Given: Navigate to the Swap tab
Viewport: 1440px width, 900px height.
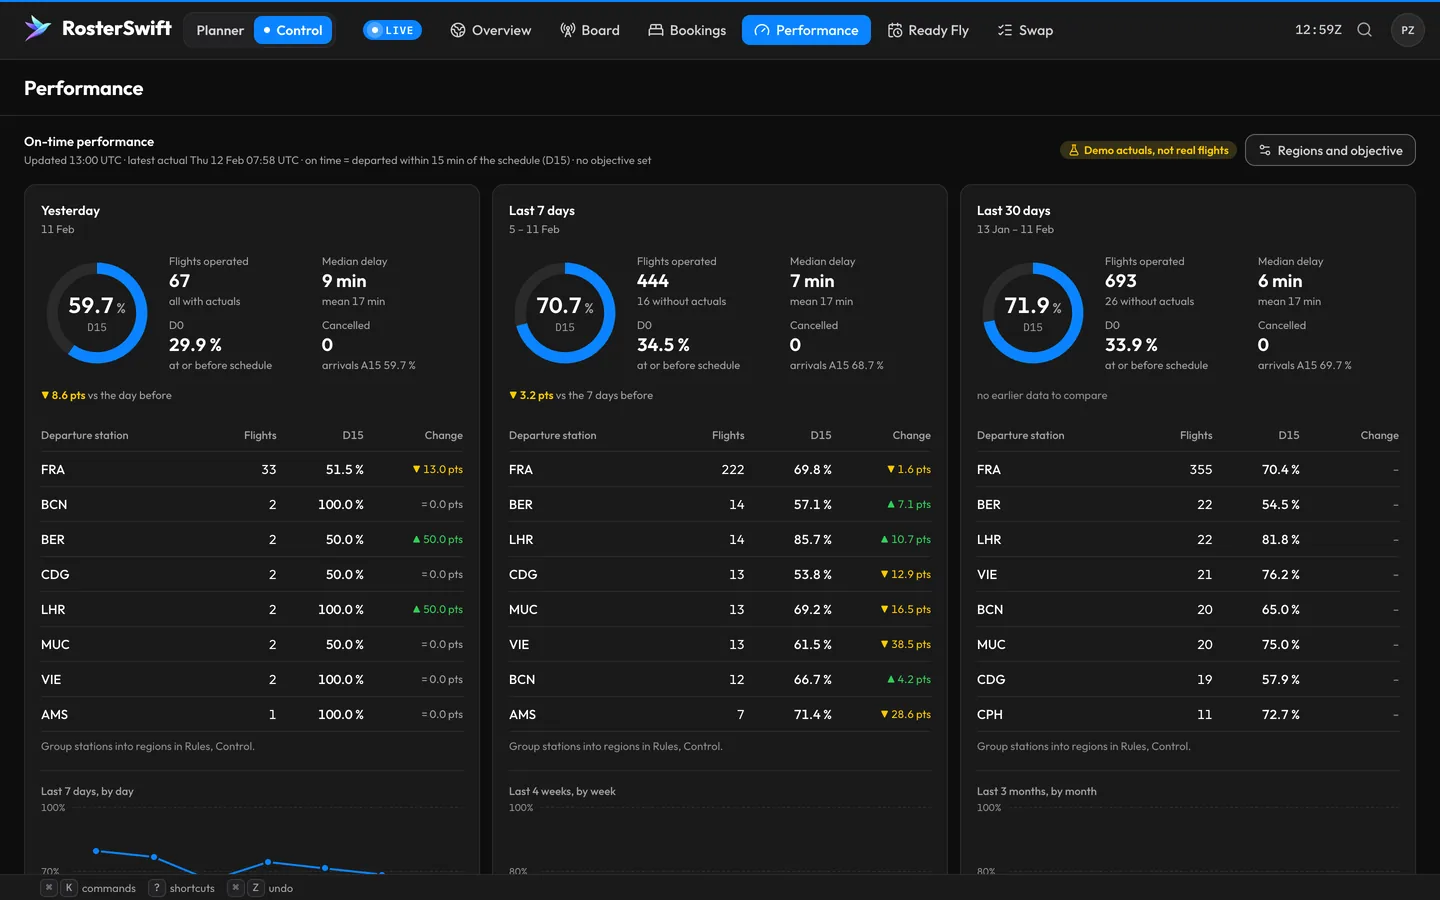Looking at the screenshot, I should [1025, 30].
